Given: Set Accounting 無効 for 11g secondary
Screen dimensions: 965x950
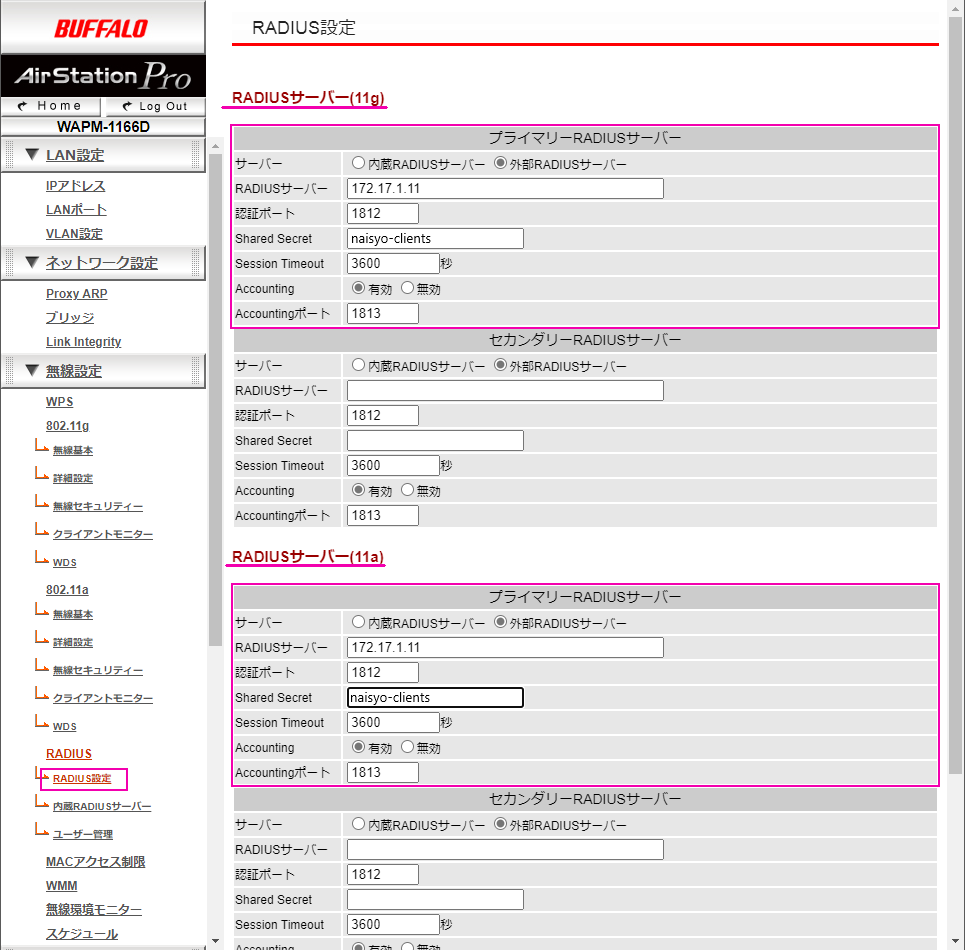Looking at the screenshot, I should 407,490.
